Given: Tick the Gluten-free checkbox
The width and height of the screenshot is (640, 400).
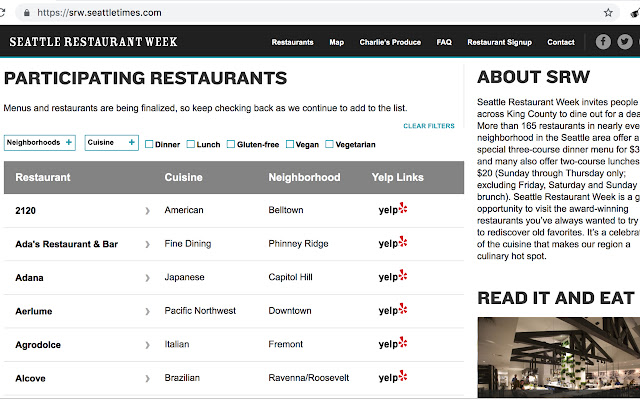Looking at the screenshot, I should [x=231, y=144].
